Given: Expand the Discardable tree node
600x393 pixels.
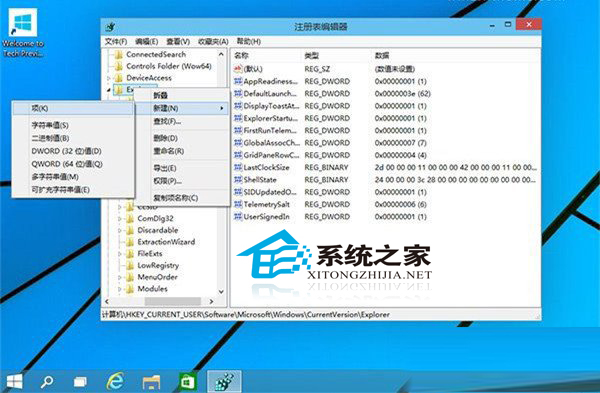Looking at the screenshot, I should click(x=120, y=230).
